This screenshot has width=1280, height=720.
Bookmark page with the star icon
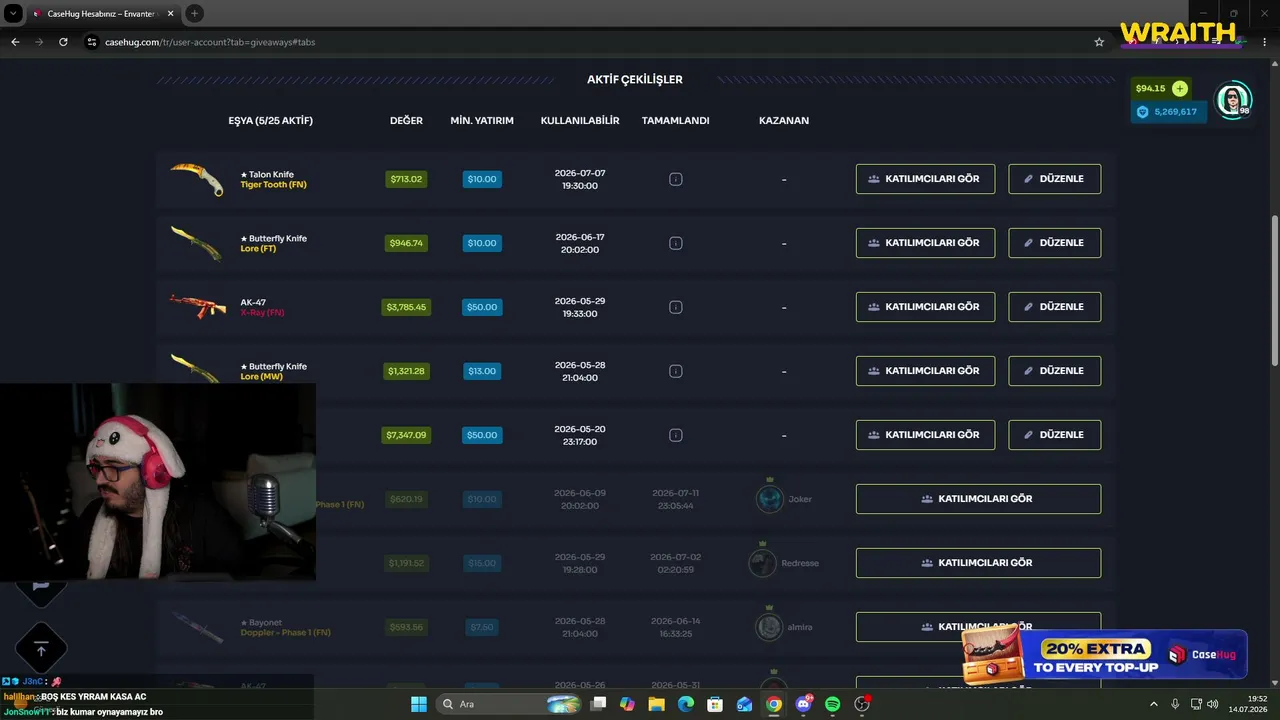point(1099,42)
